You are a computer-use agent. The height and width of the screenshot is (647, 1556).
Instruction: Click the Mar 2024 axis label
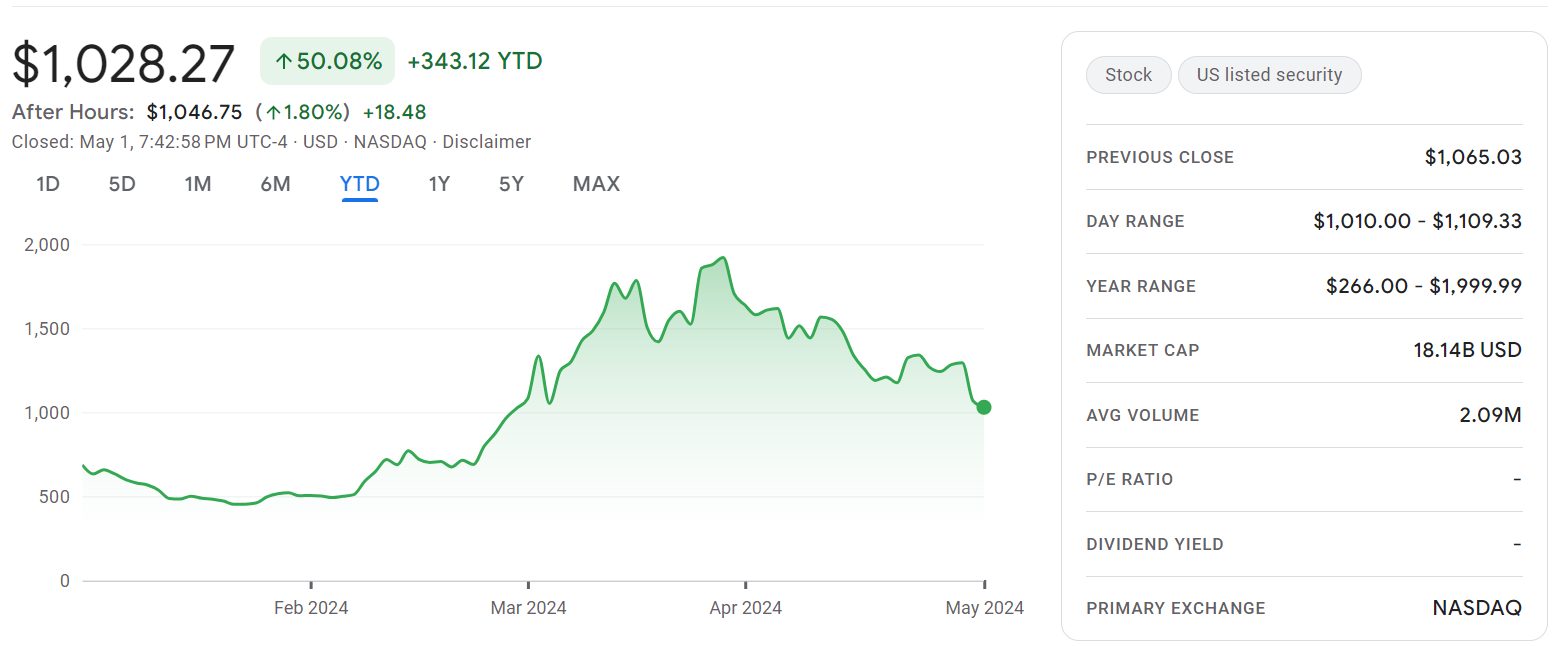tap(528, 607)
